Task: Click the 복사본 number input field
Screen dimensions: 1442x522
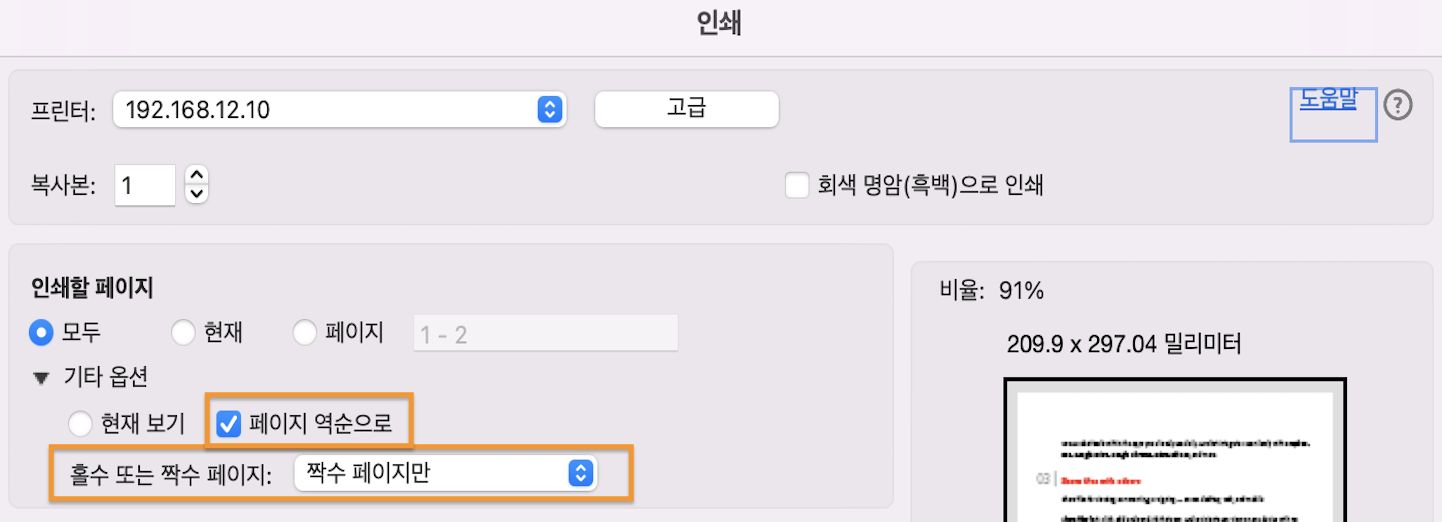Action: (145, 185)
